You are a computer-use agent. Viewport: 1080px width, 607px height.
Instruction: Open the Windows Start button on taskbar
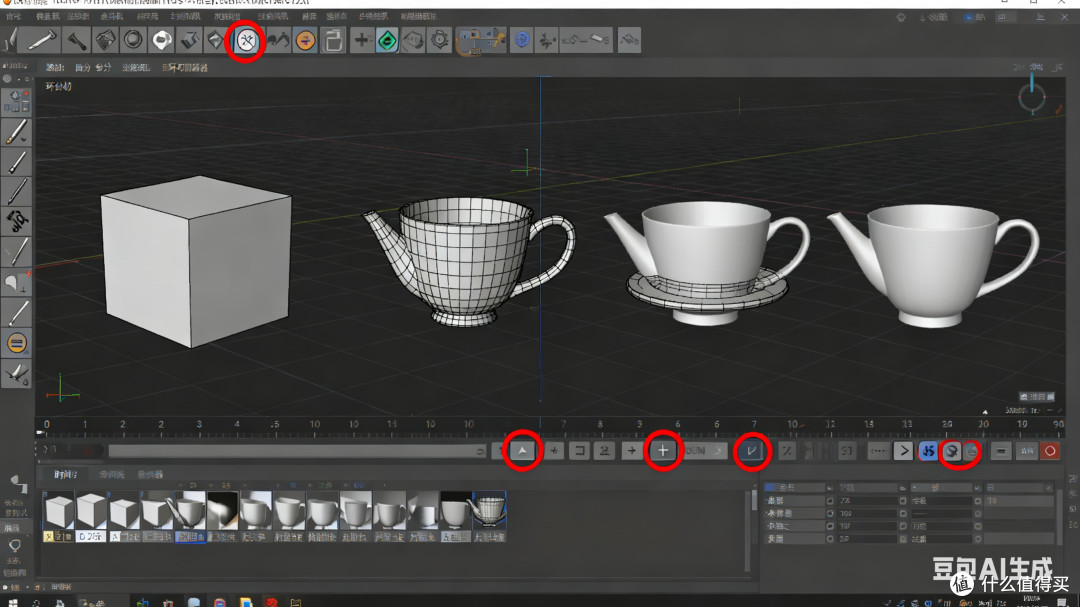(x=12, y=603)
